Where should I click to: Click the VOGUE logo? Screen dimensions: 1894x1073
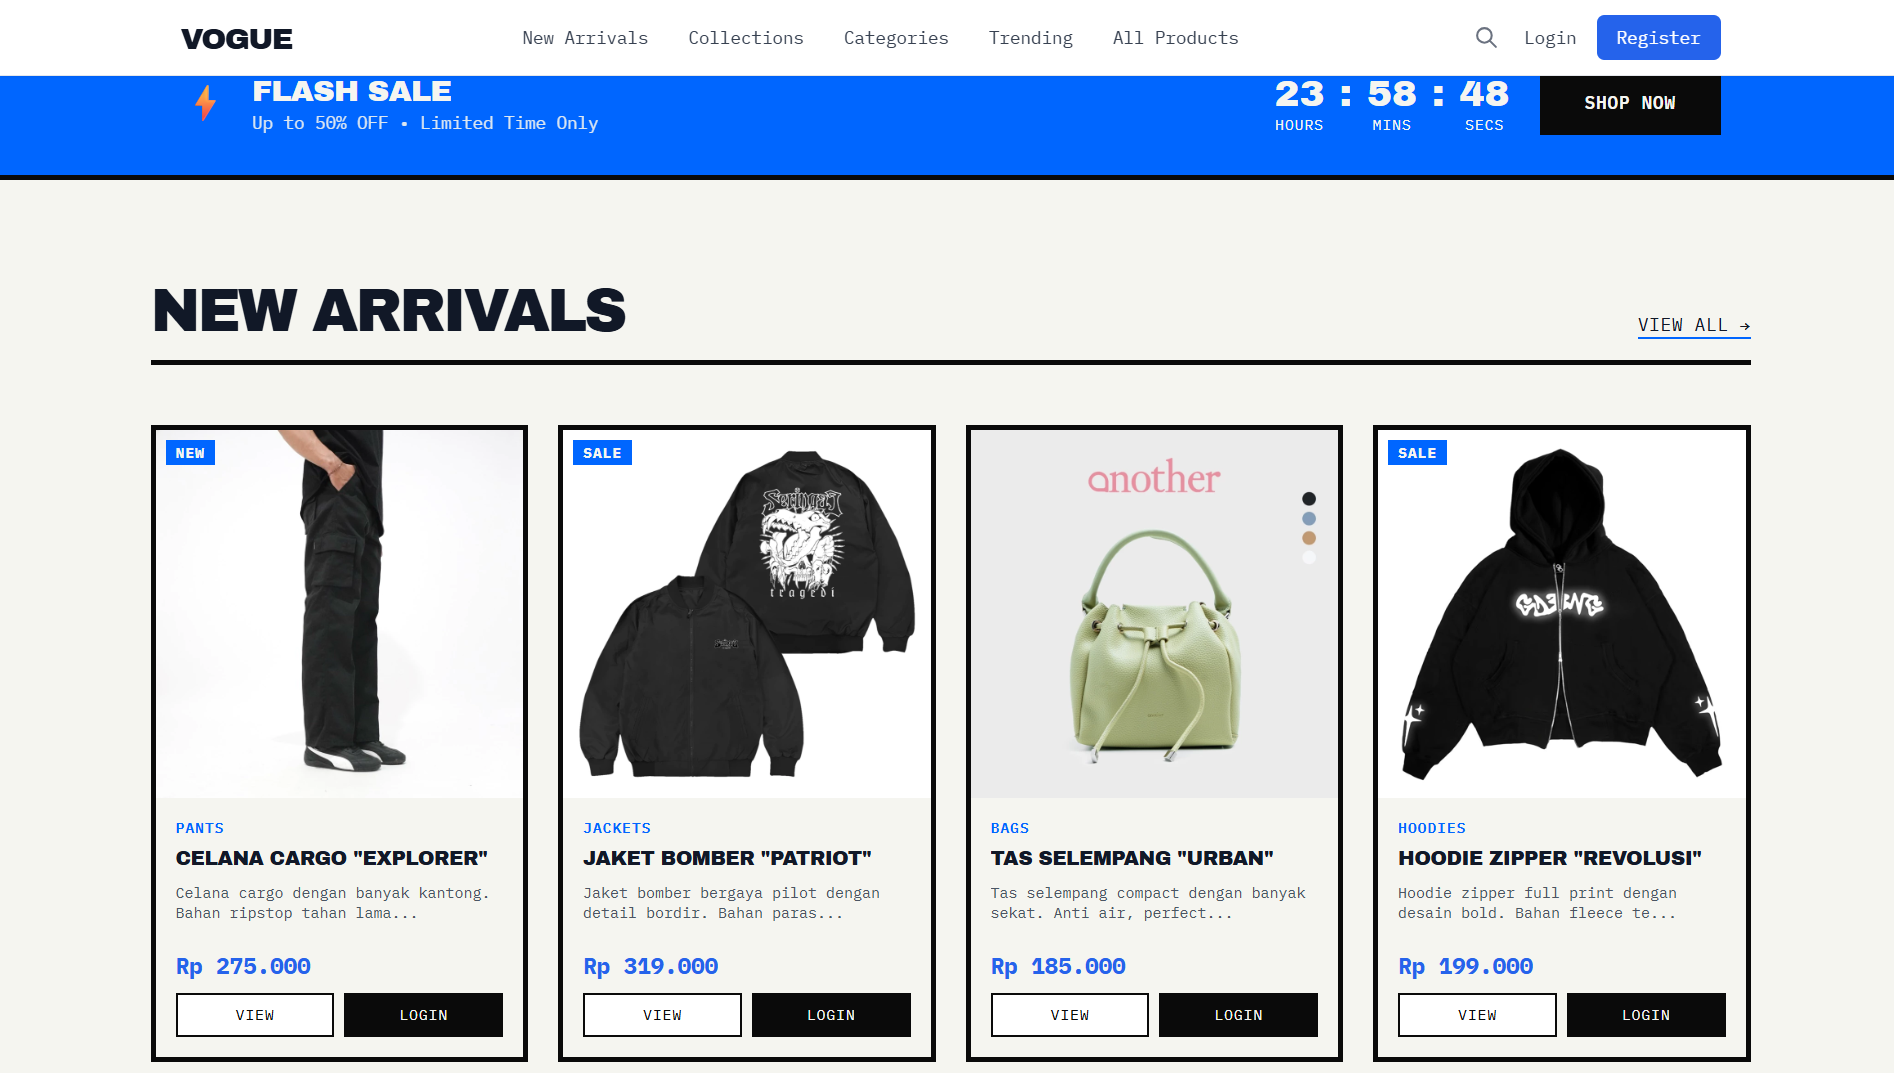pyautogui.click(x=237, y=39)
